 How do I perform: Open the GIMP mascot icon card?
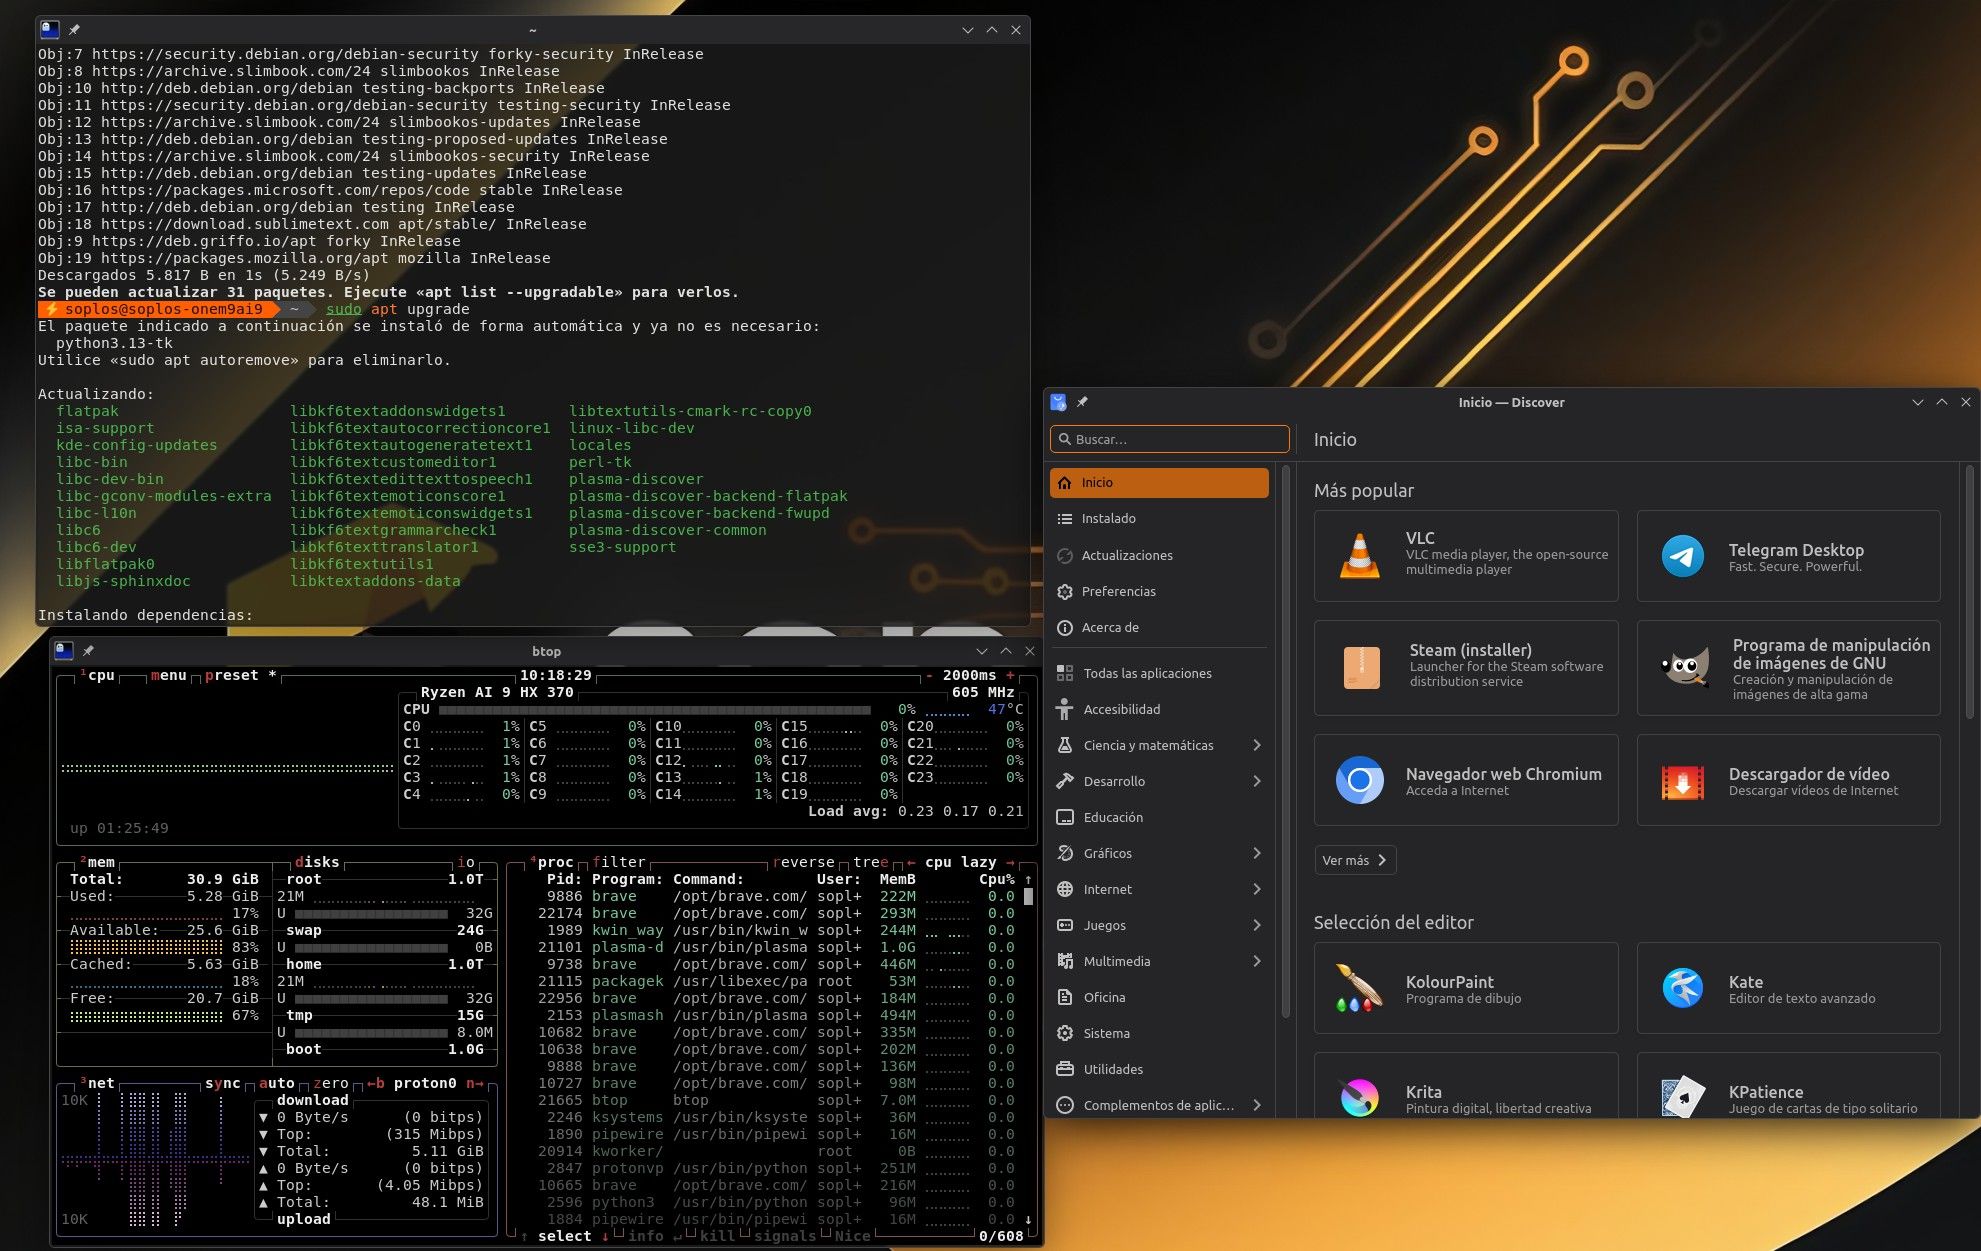point(1684,667)
